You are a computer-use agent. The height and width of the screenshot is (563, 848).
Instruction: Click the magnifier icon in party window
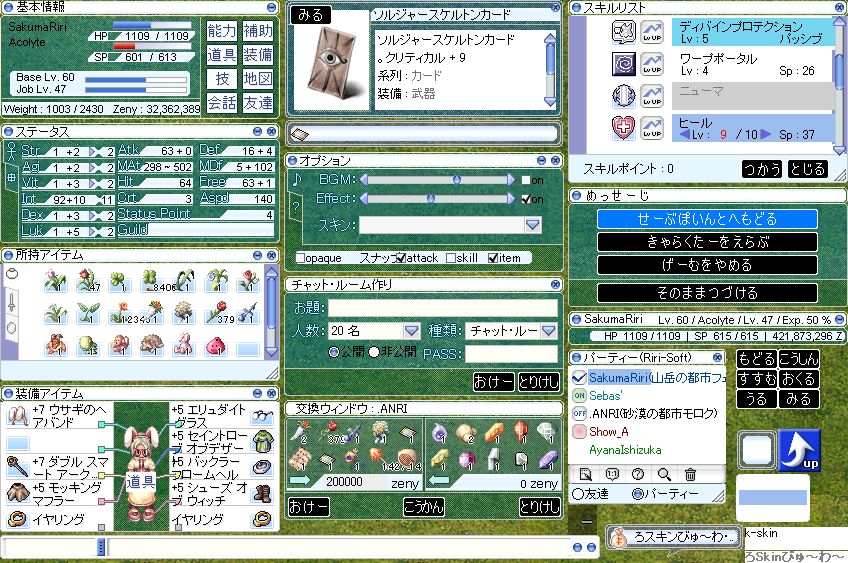pos(664,474)
